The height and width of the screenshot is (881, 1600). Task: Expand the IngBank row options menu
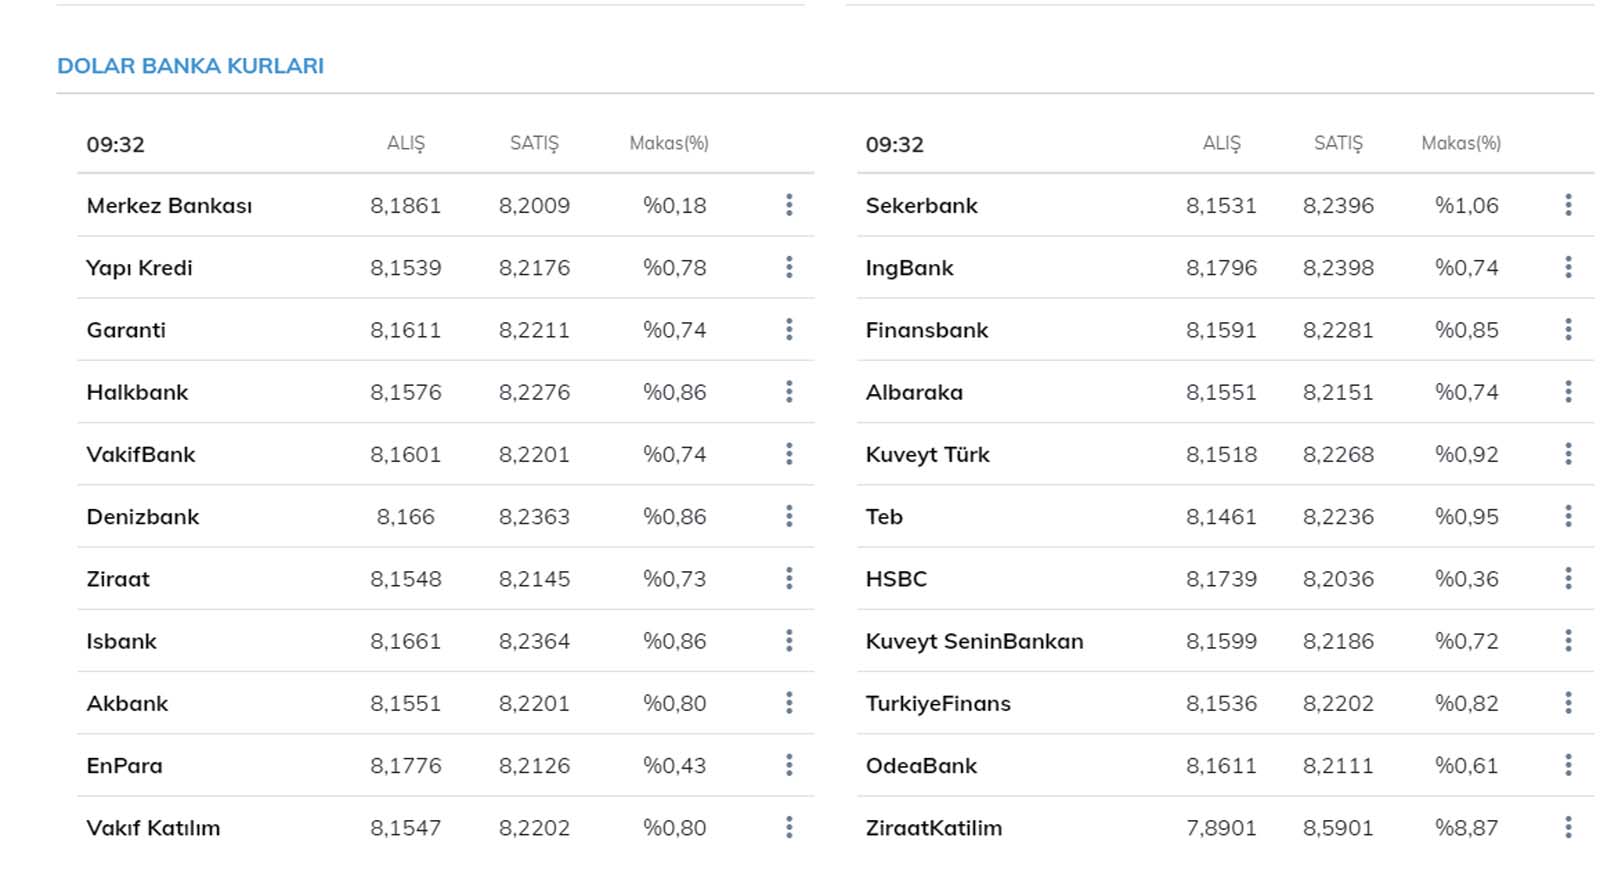[1568, 267]
